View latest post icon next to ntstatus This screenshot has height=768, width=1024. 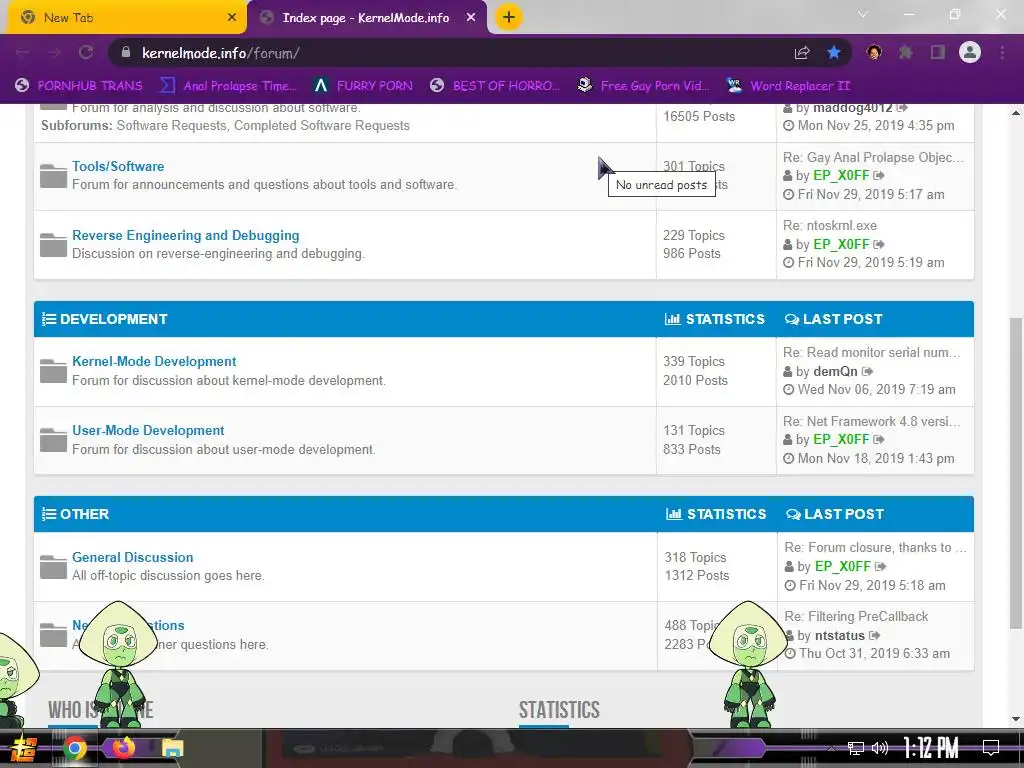point(875,635)
